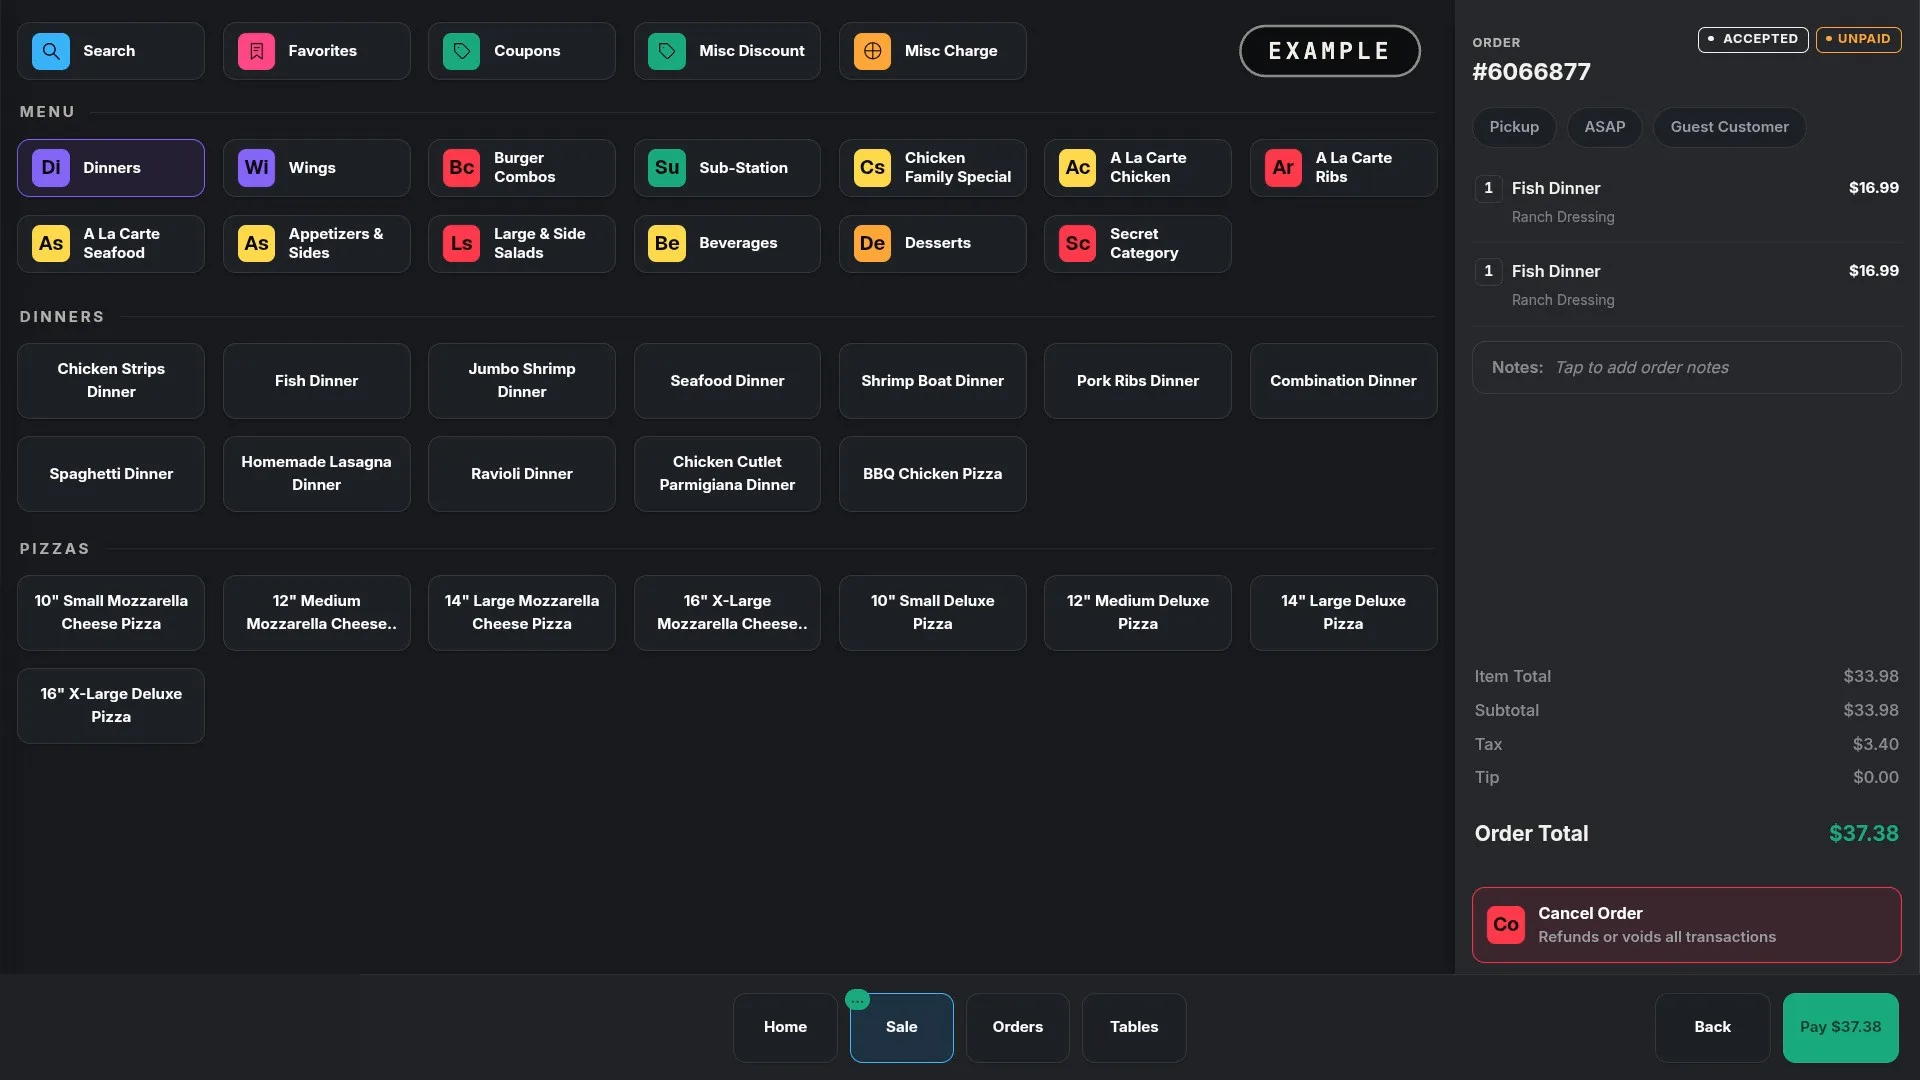Add BBQ Chicken Pizza to order
Screen dimensions: 1920x1080
click(932, 474)
